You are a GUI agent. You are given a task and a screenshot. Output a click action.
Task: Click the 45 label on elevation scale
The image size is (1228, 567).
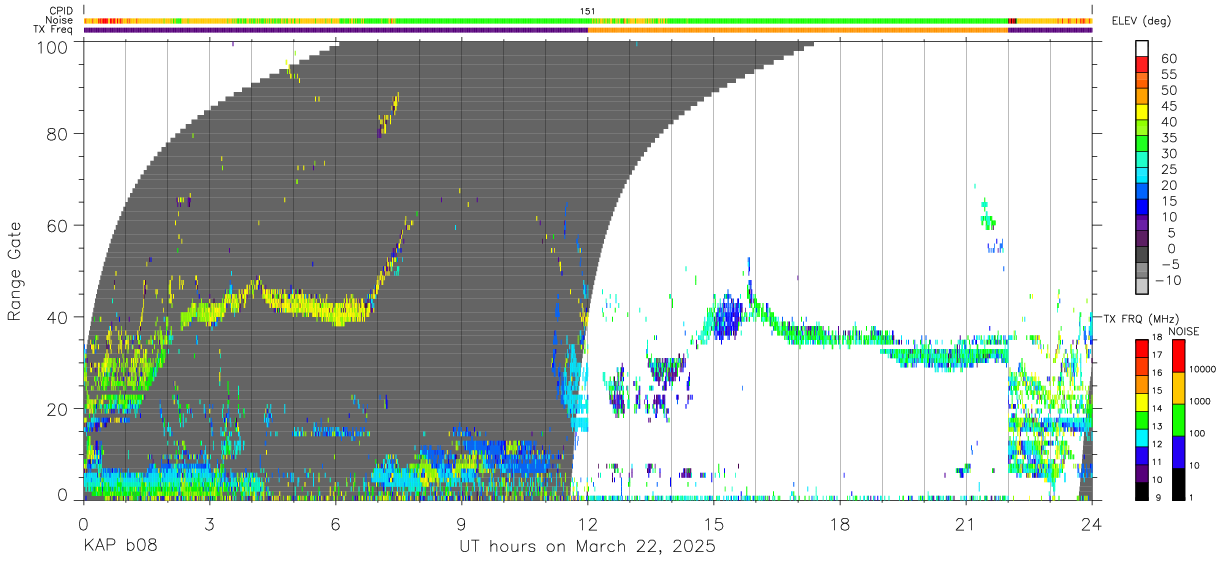(x=1169, y=106)
